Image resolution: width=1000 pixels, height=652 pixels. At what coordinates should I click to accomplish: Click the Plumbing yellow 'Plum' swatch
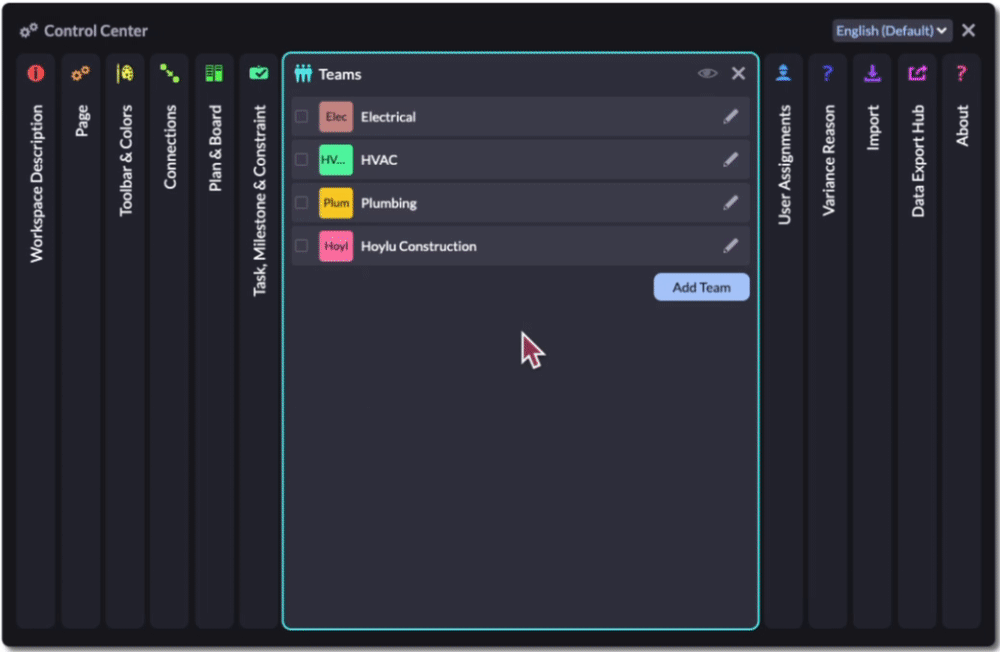(x=336, y=203)
